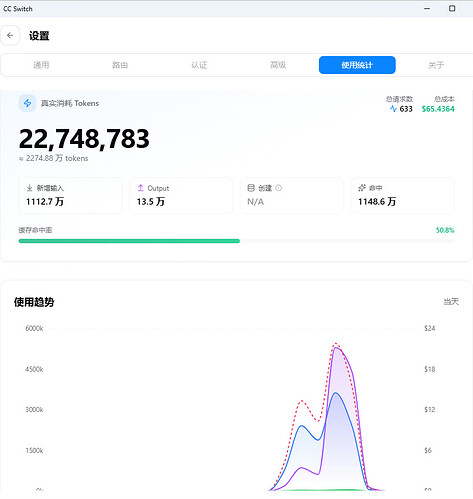Select the 认证 tab
Screen dimensions: 473x499
click(x=199, y=65)
